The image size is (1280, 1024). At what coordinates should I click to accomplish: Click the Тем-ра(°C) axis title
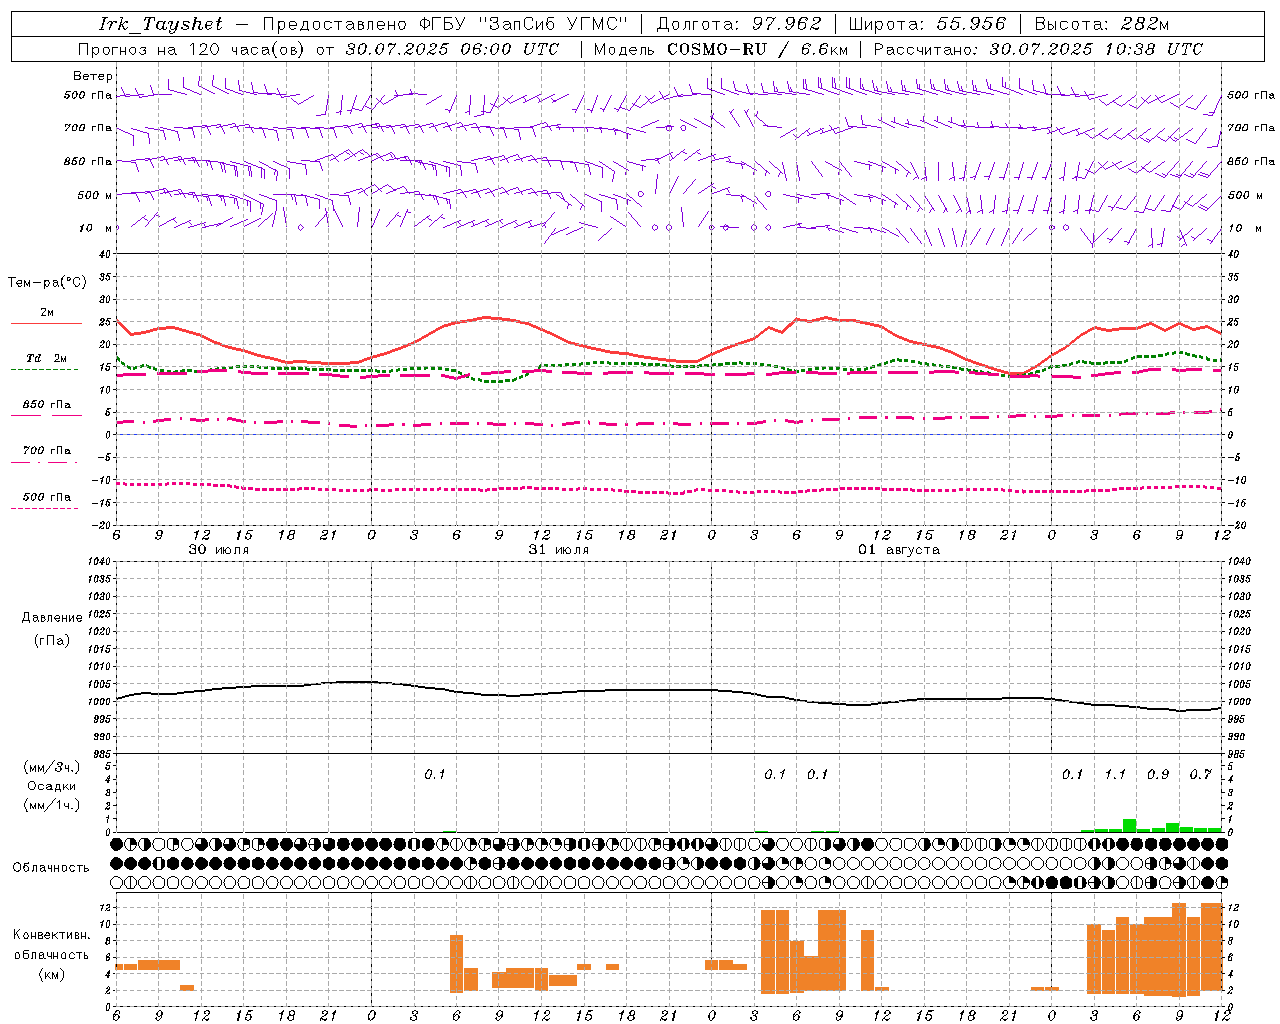(47, 283)
